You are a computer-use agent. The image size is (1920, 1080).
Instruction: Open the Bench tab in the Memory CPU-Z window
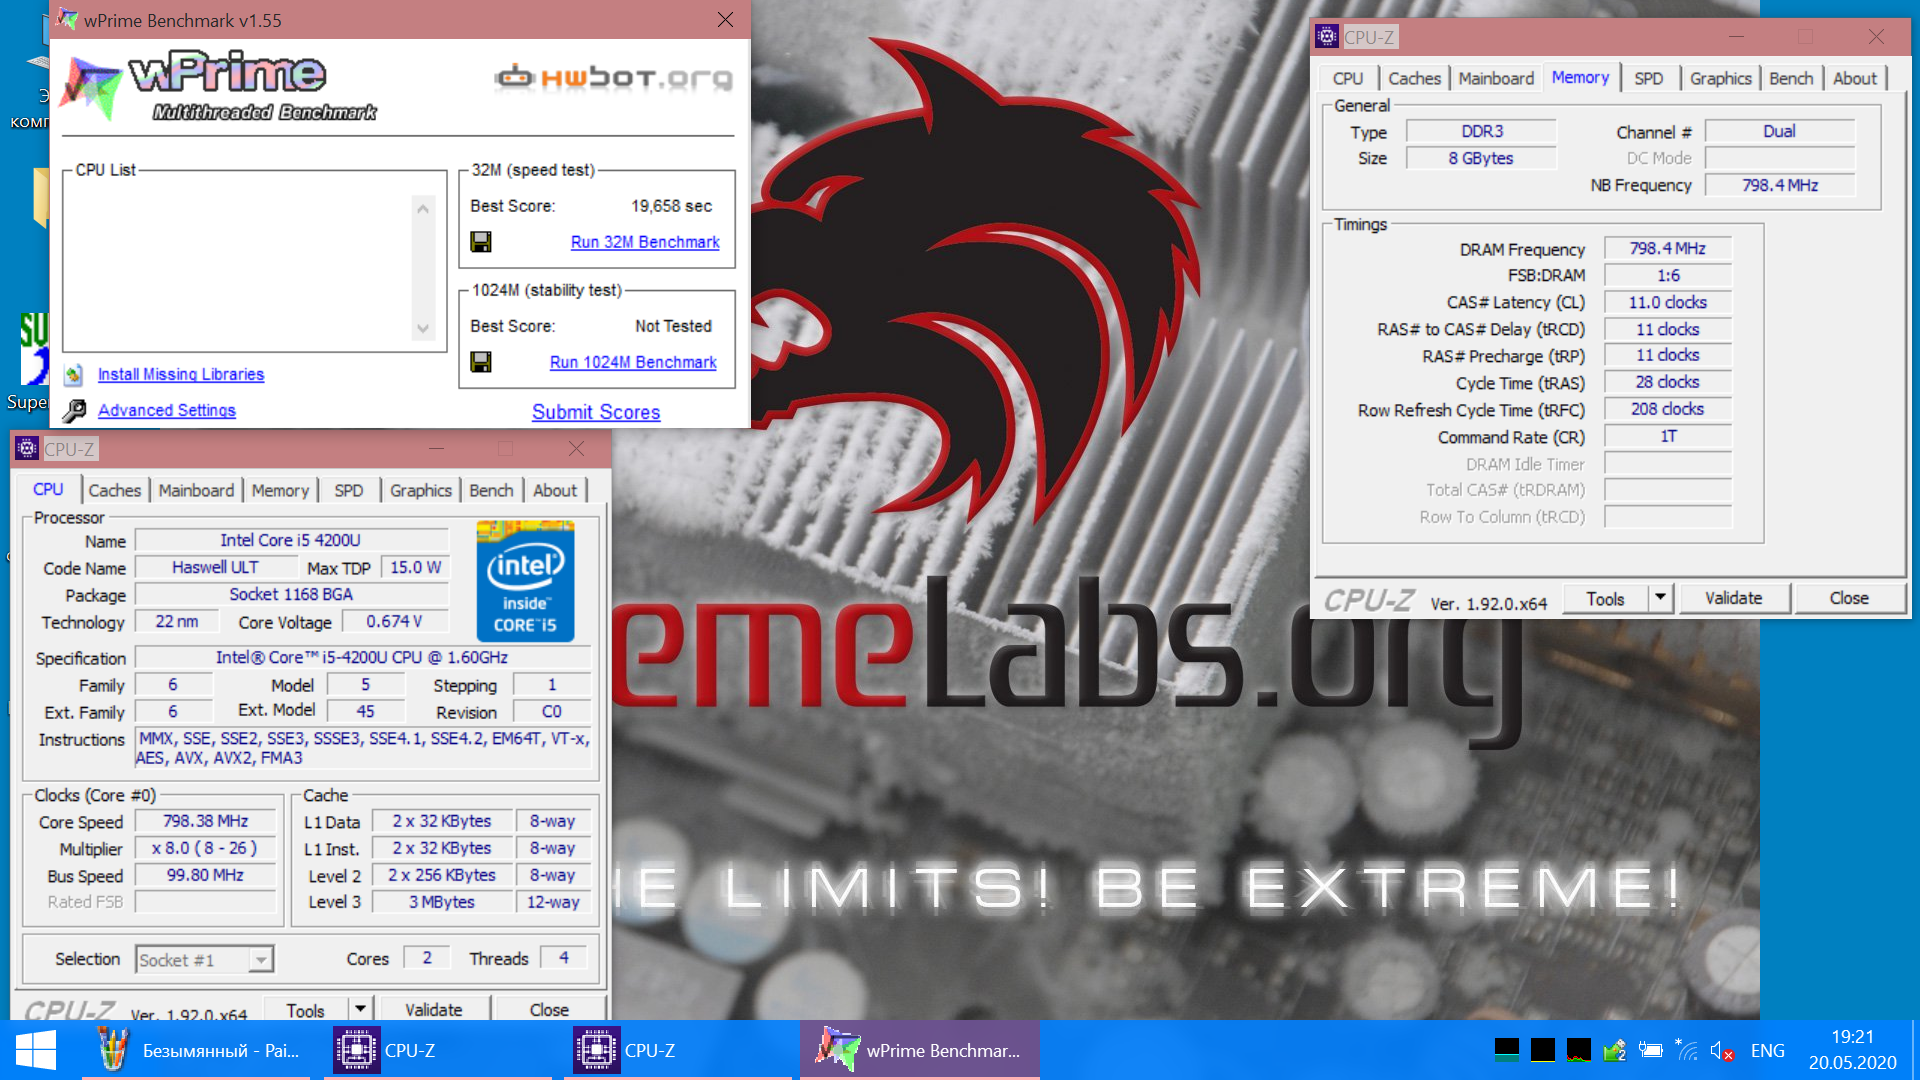click(1791, 78)
